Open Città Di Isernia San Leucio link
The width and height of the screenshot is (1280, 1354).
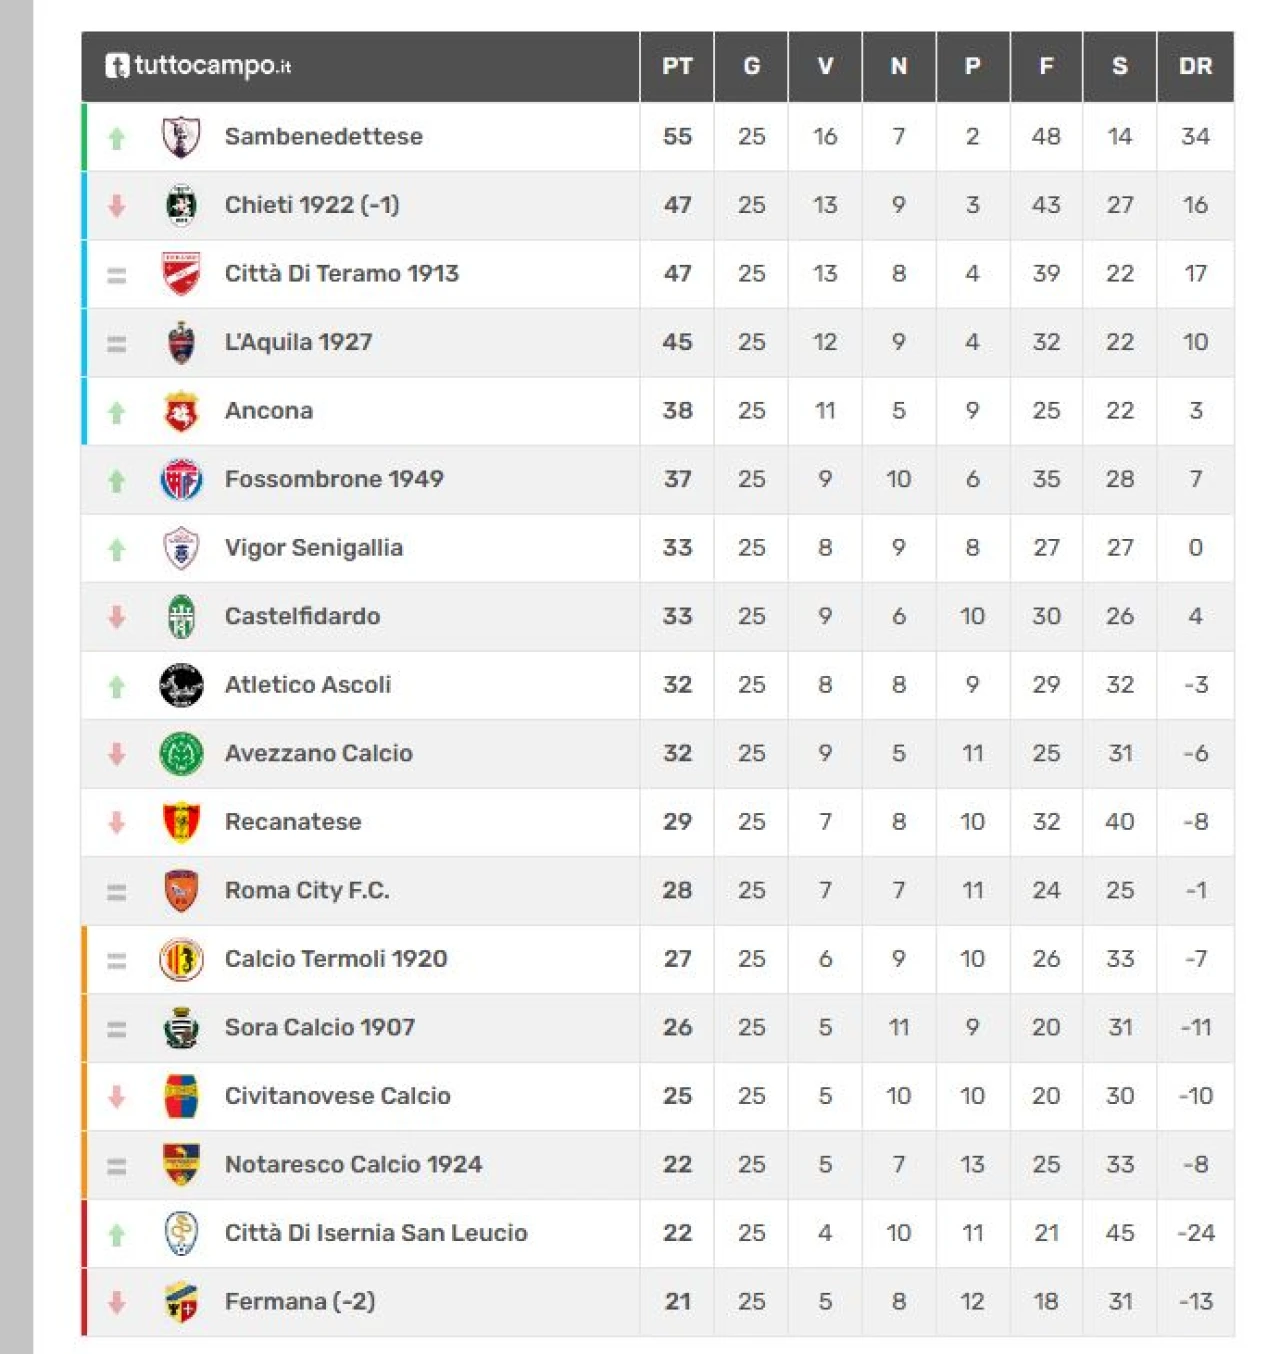376,1233
